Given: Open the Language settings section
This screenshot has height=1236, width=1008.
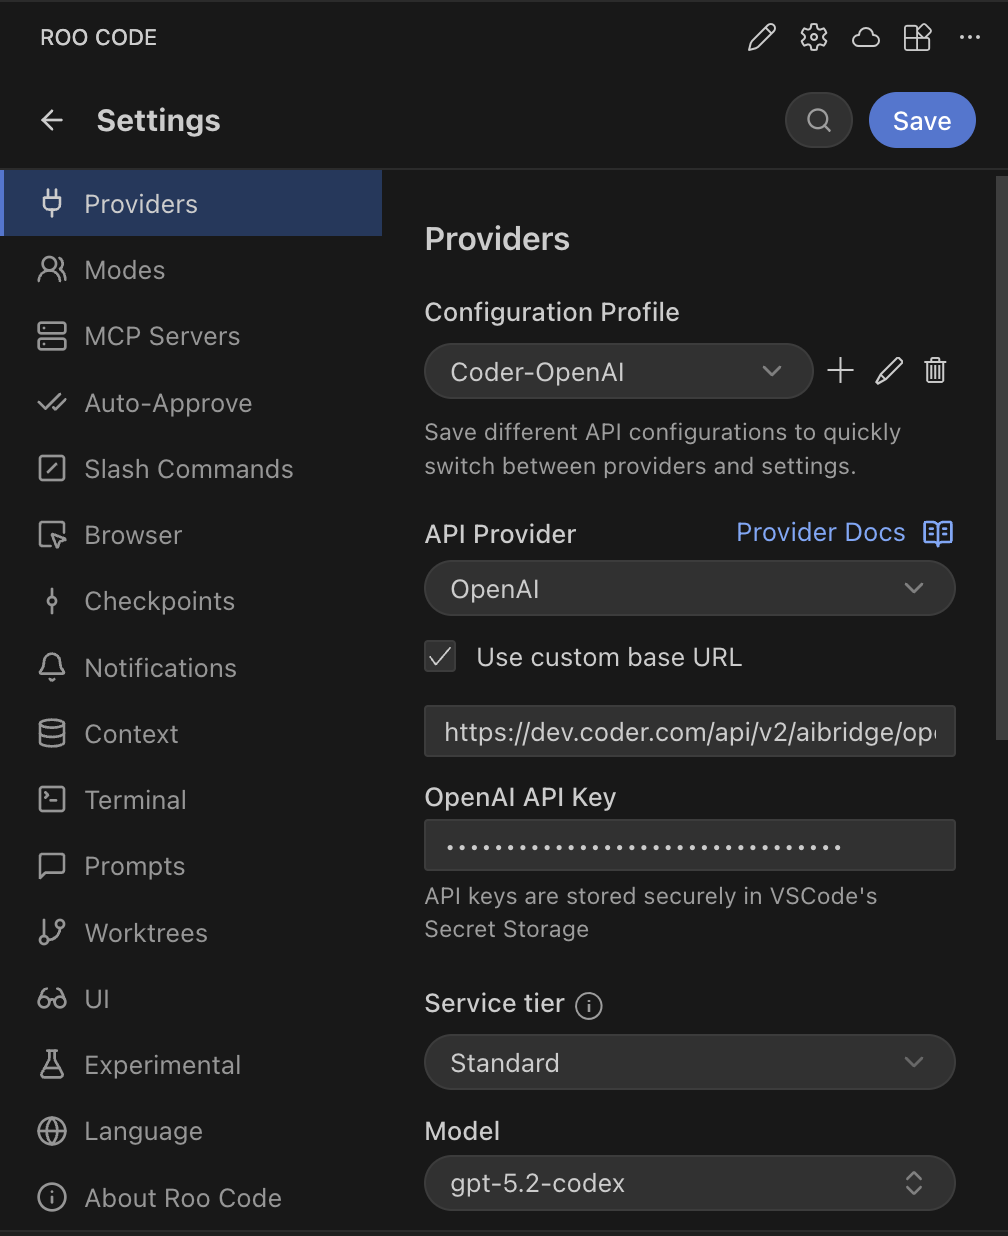Looking at the screenshot, I should click(x=52, y=1131).
